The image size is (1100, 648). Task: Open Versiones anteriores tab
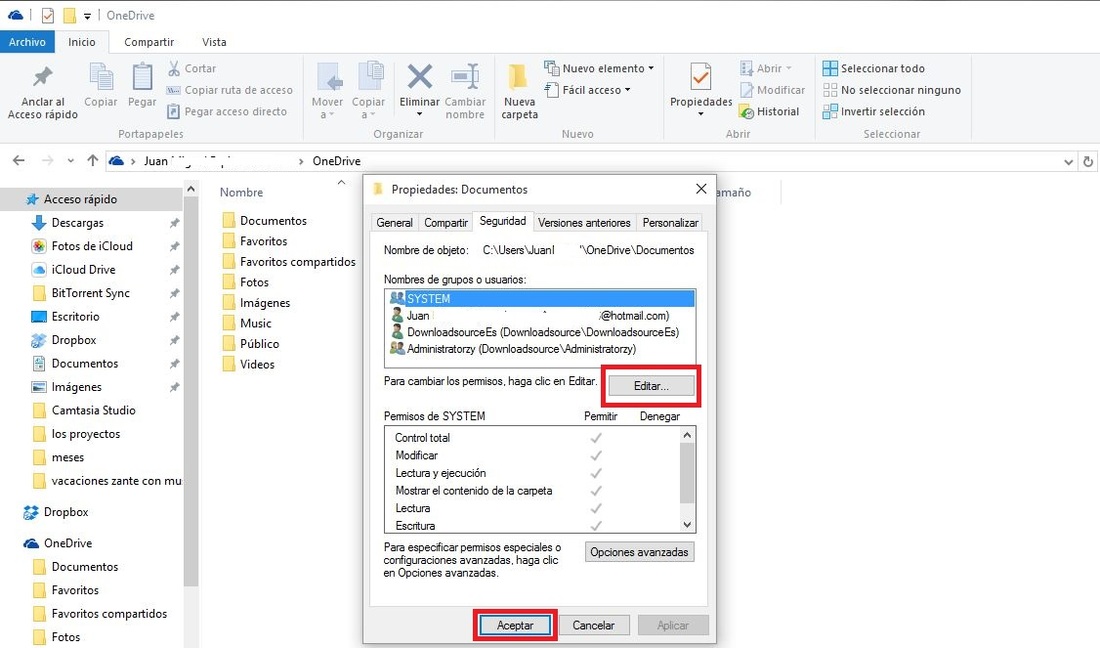(584, 222)
